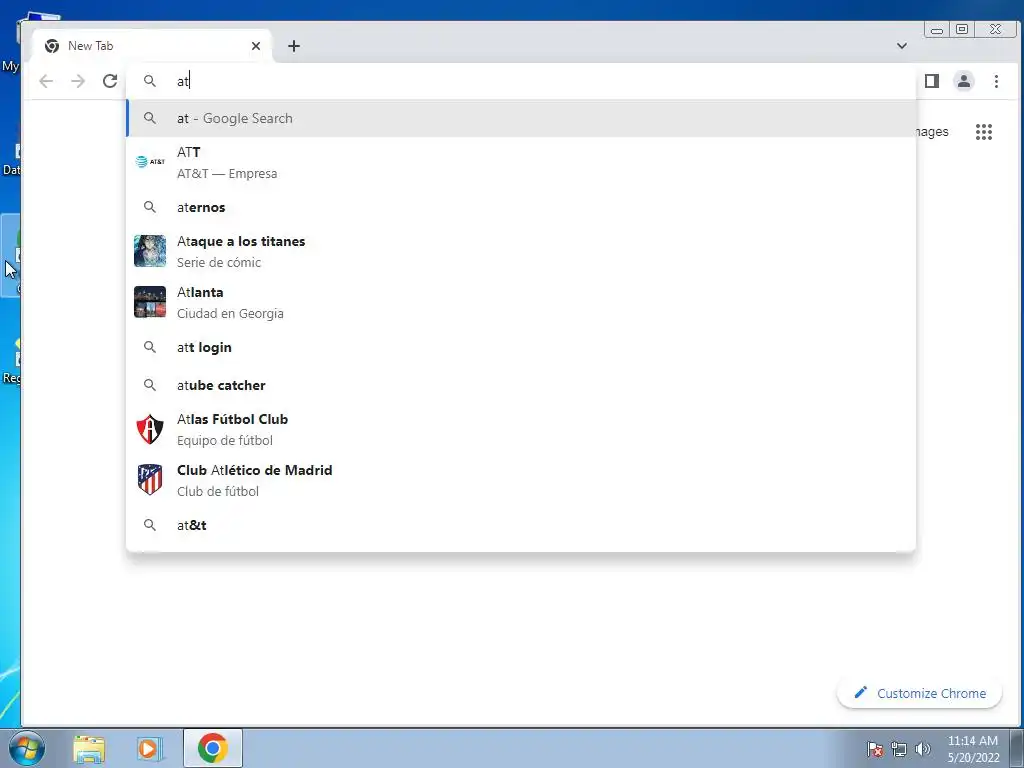Open the volume speaker tray icon
1024x768 pixels.
point(923,749)
